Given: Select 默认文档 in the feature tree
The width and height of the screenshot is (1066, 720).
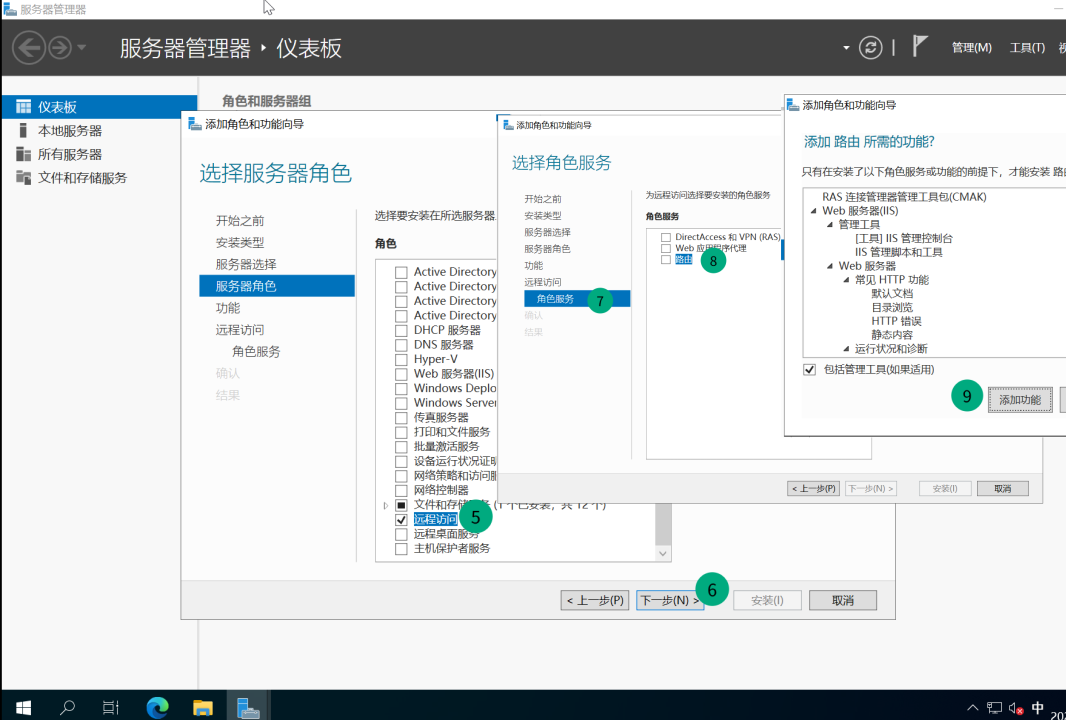Looking at the screenshot, I should point(892,294).
